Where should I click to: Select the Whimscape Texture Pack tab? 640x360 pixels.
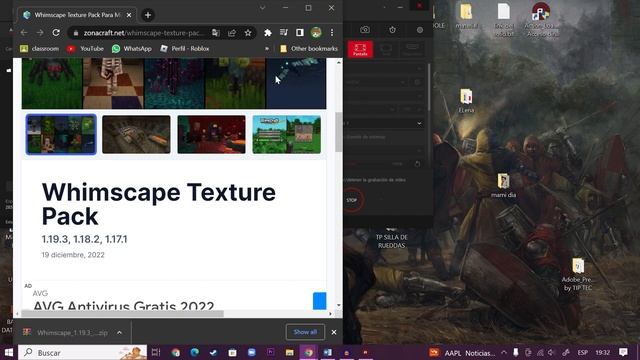point(77,15)
